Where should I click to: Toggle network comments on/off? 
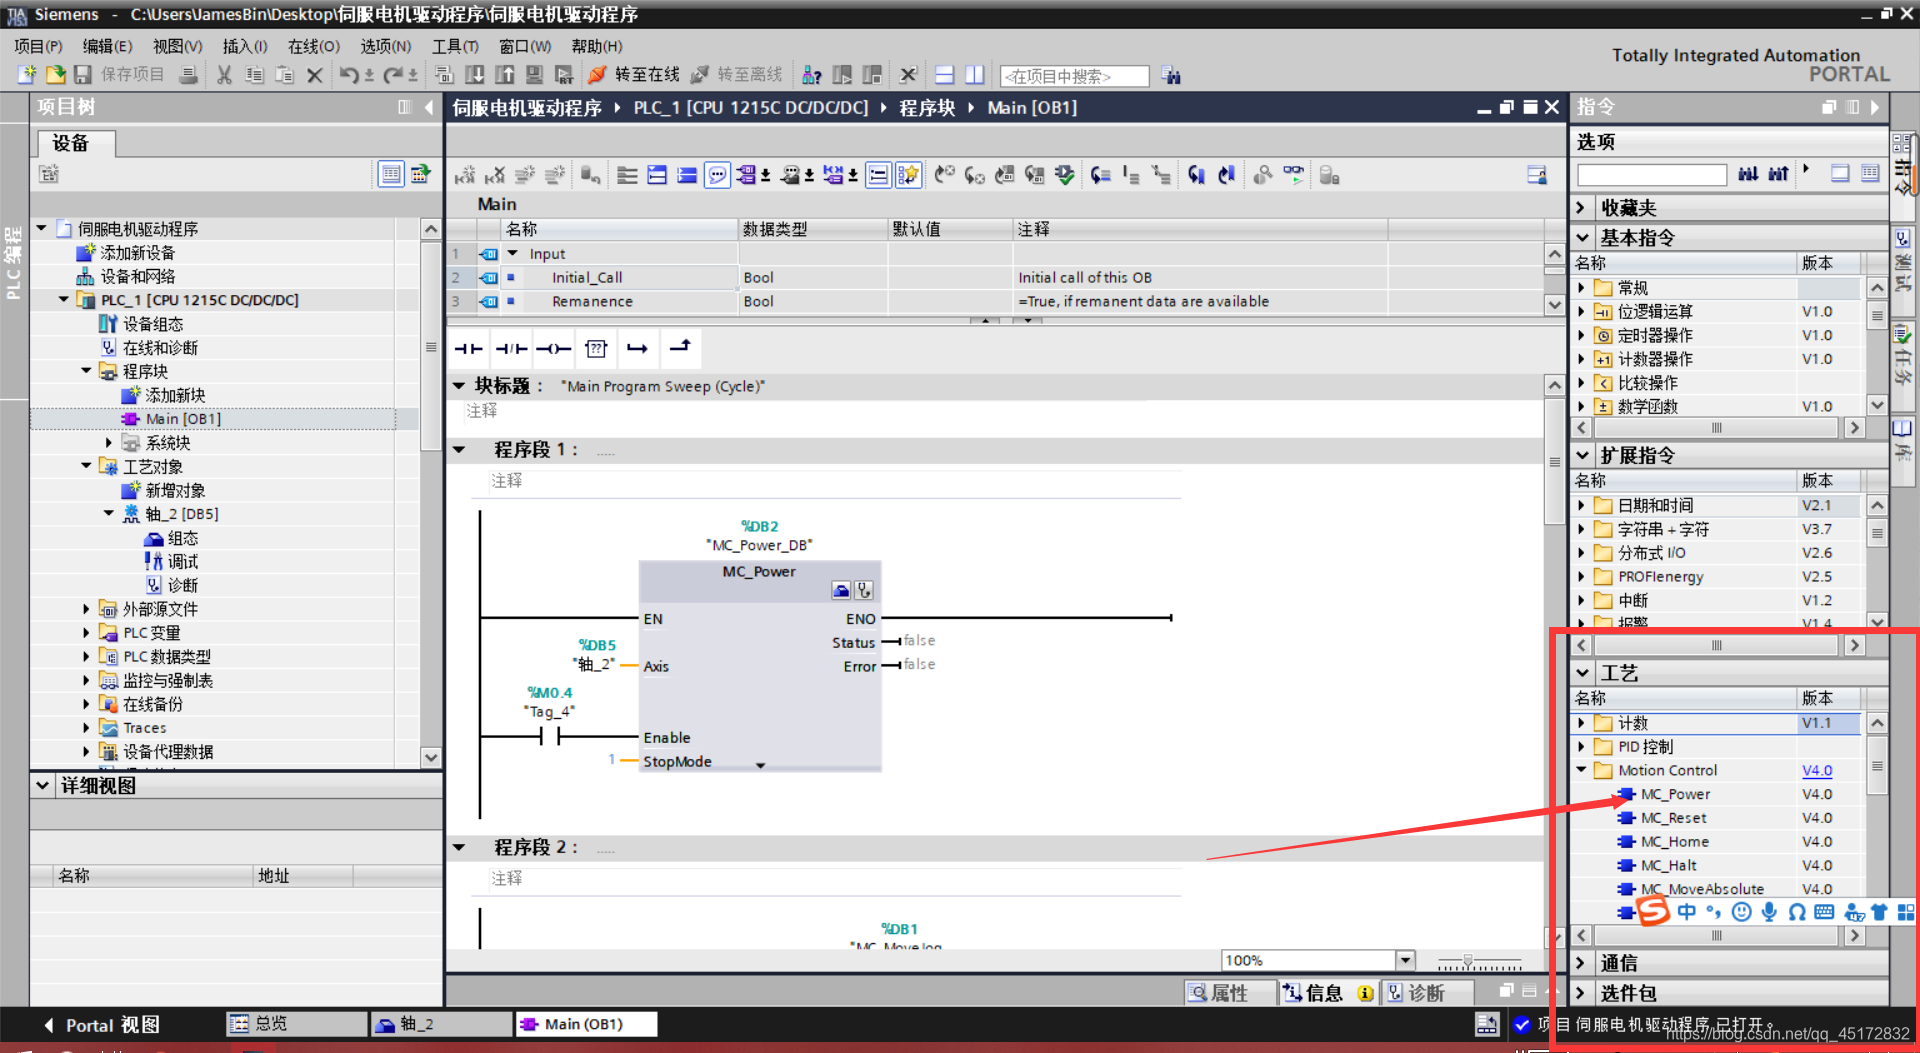point(878,176)
